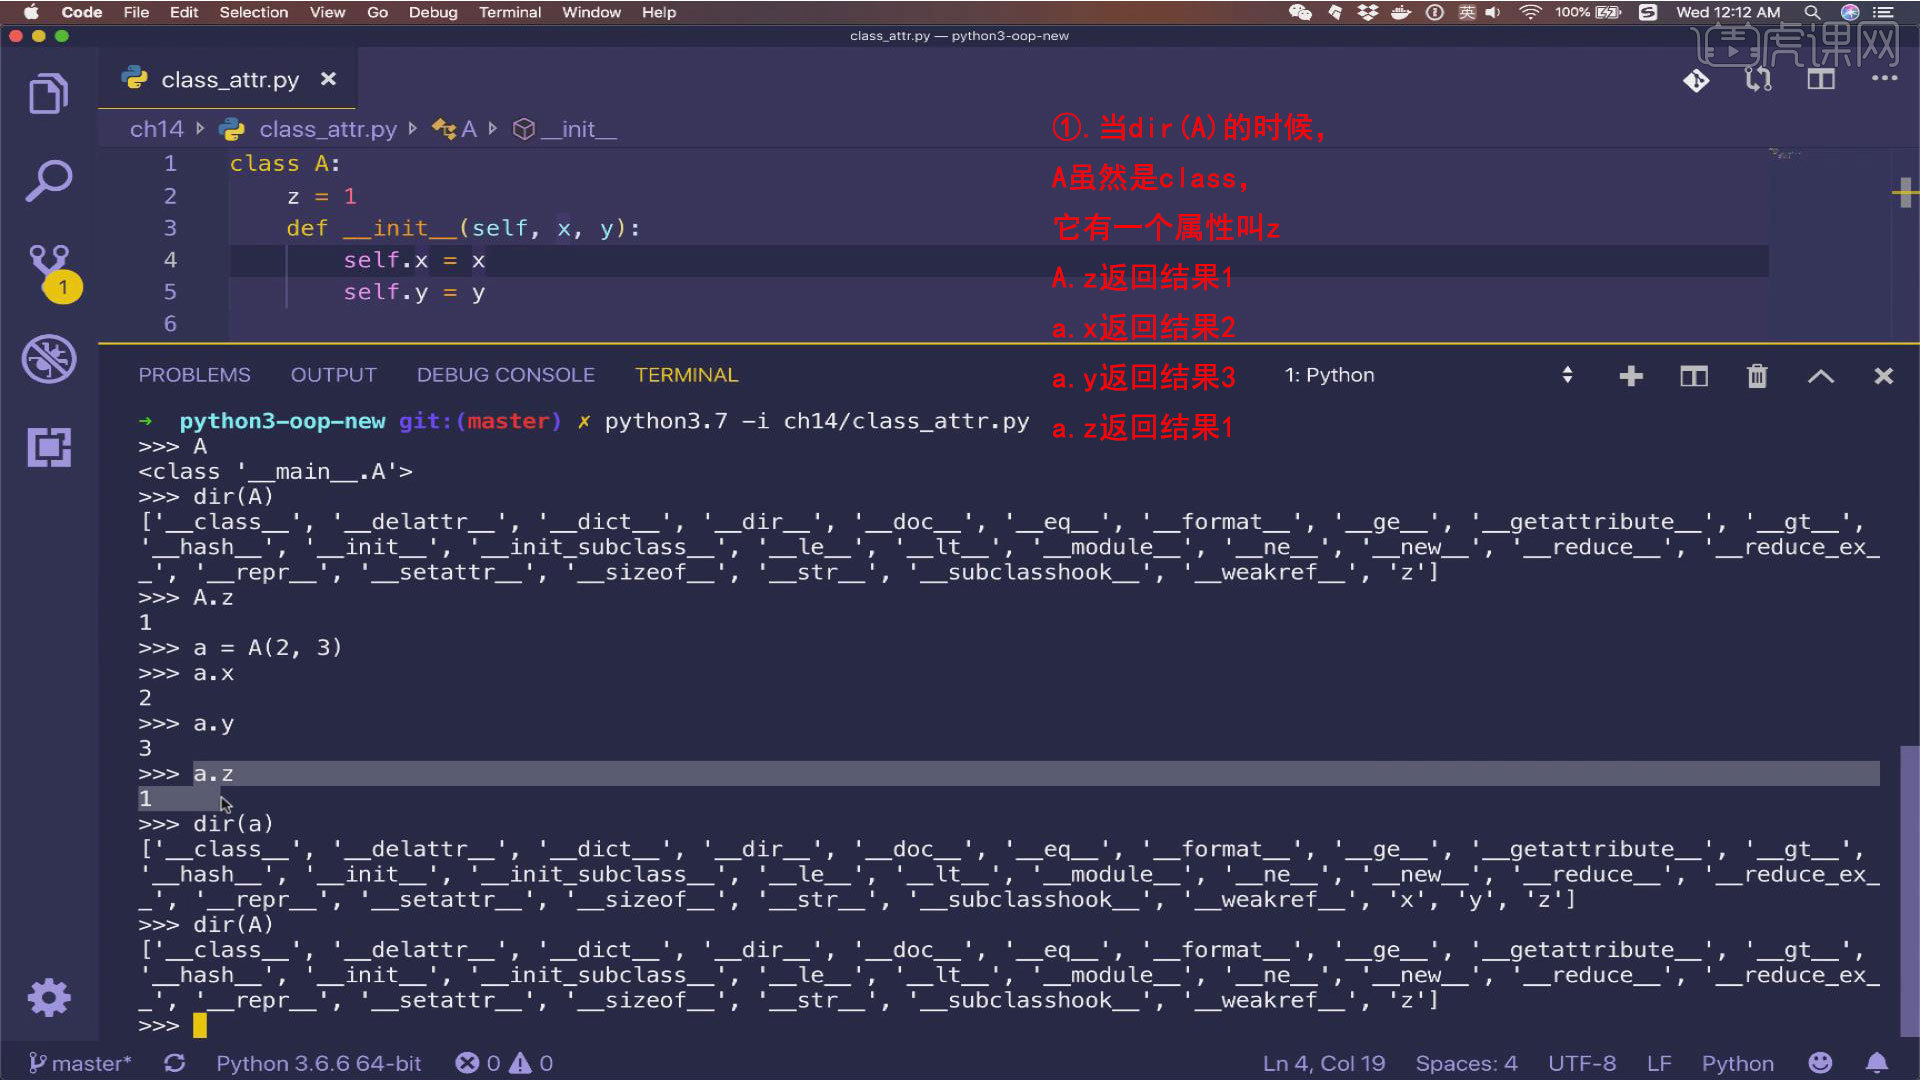Click the split editor icon

click(x=1821, y=79)
